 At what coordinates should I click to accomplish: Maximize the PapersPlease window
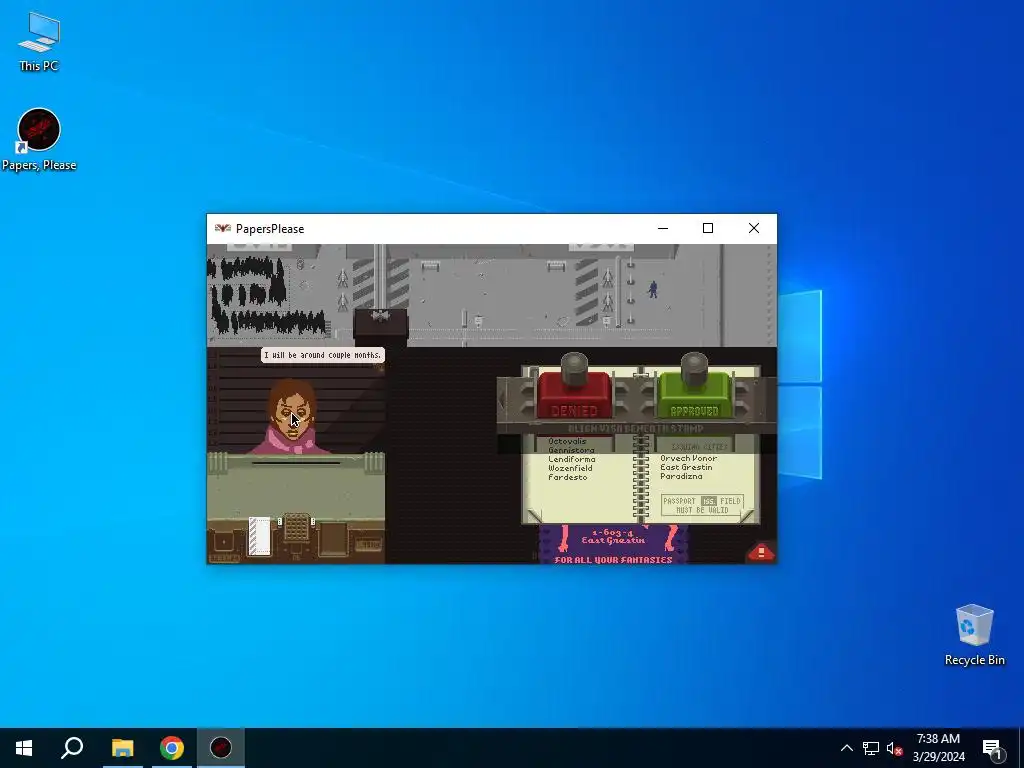(708, 228)
